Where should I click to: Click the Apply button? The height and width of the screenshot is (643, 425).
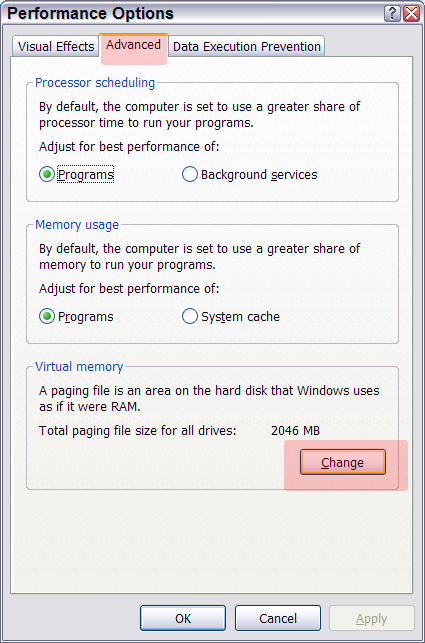tap(372, 618)
